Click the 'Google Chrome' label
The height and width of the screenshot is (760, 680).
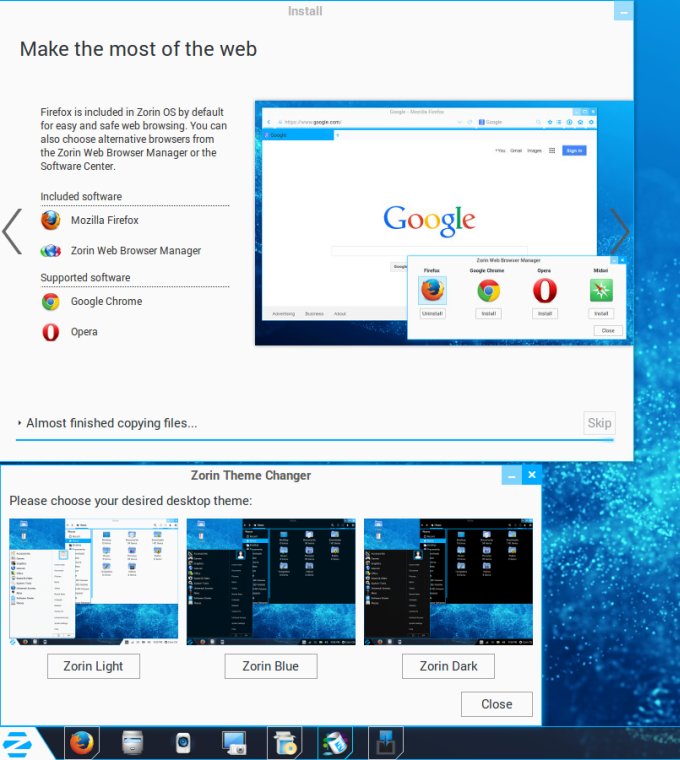click(x=107, y=301)
